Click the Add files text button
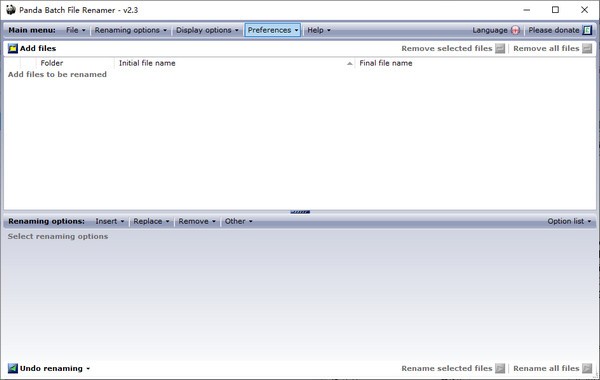Screen dimensions: 600x380 (38, 49)
